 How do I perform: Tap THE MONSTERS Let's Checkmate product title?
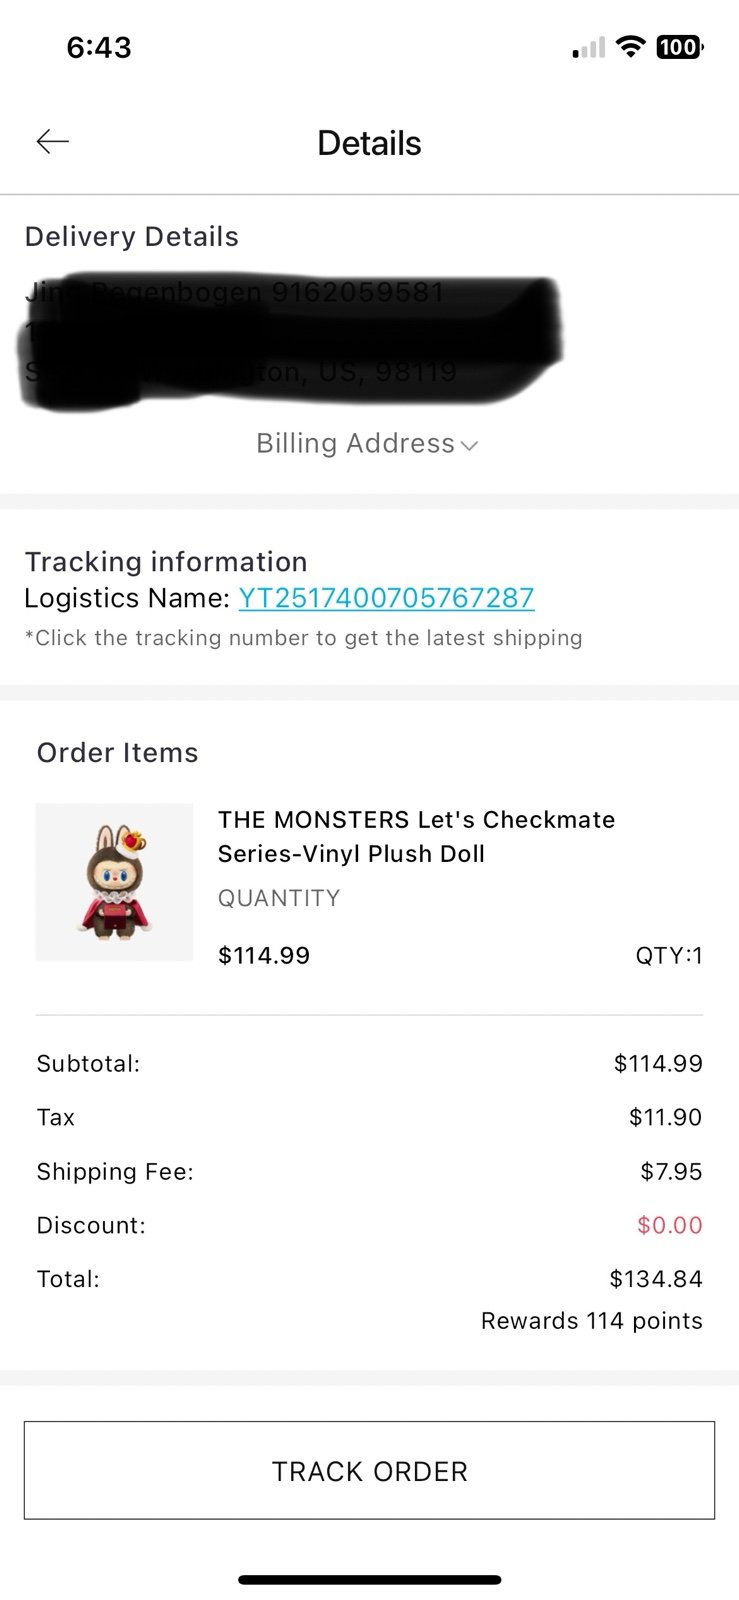point(416,836)
